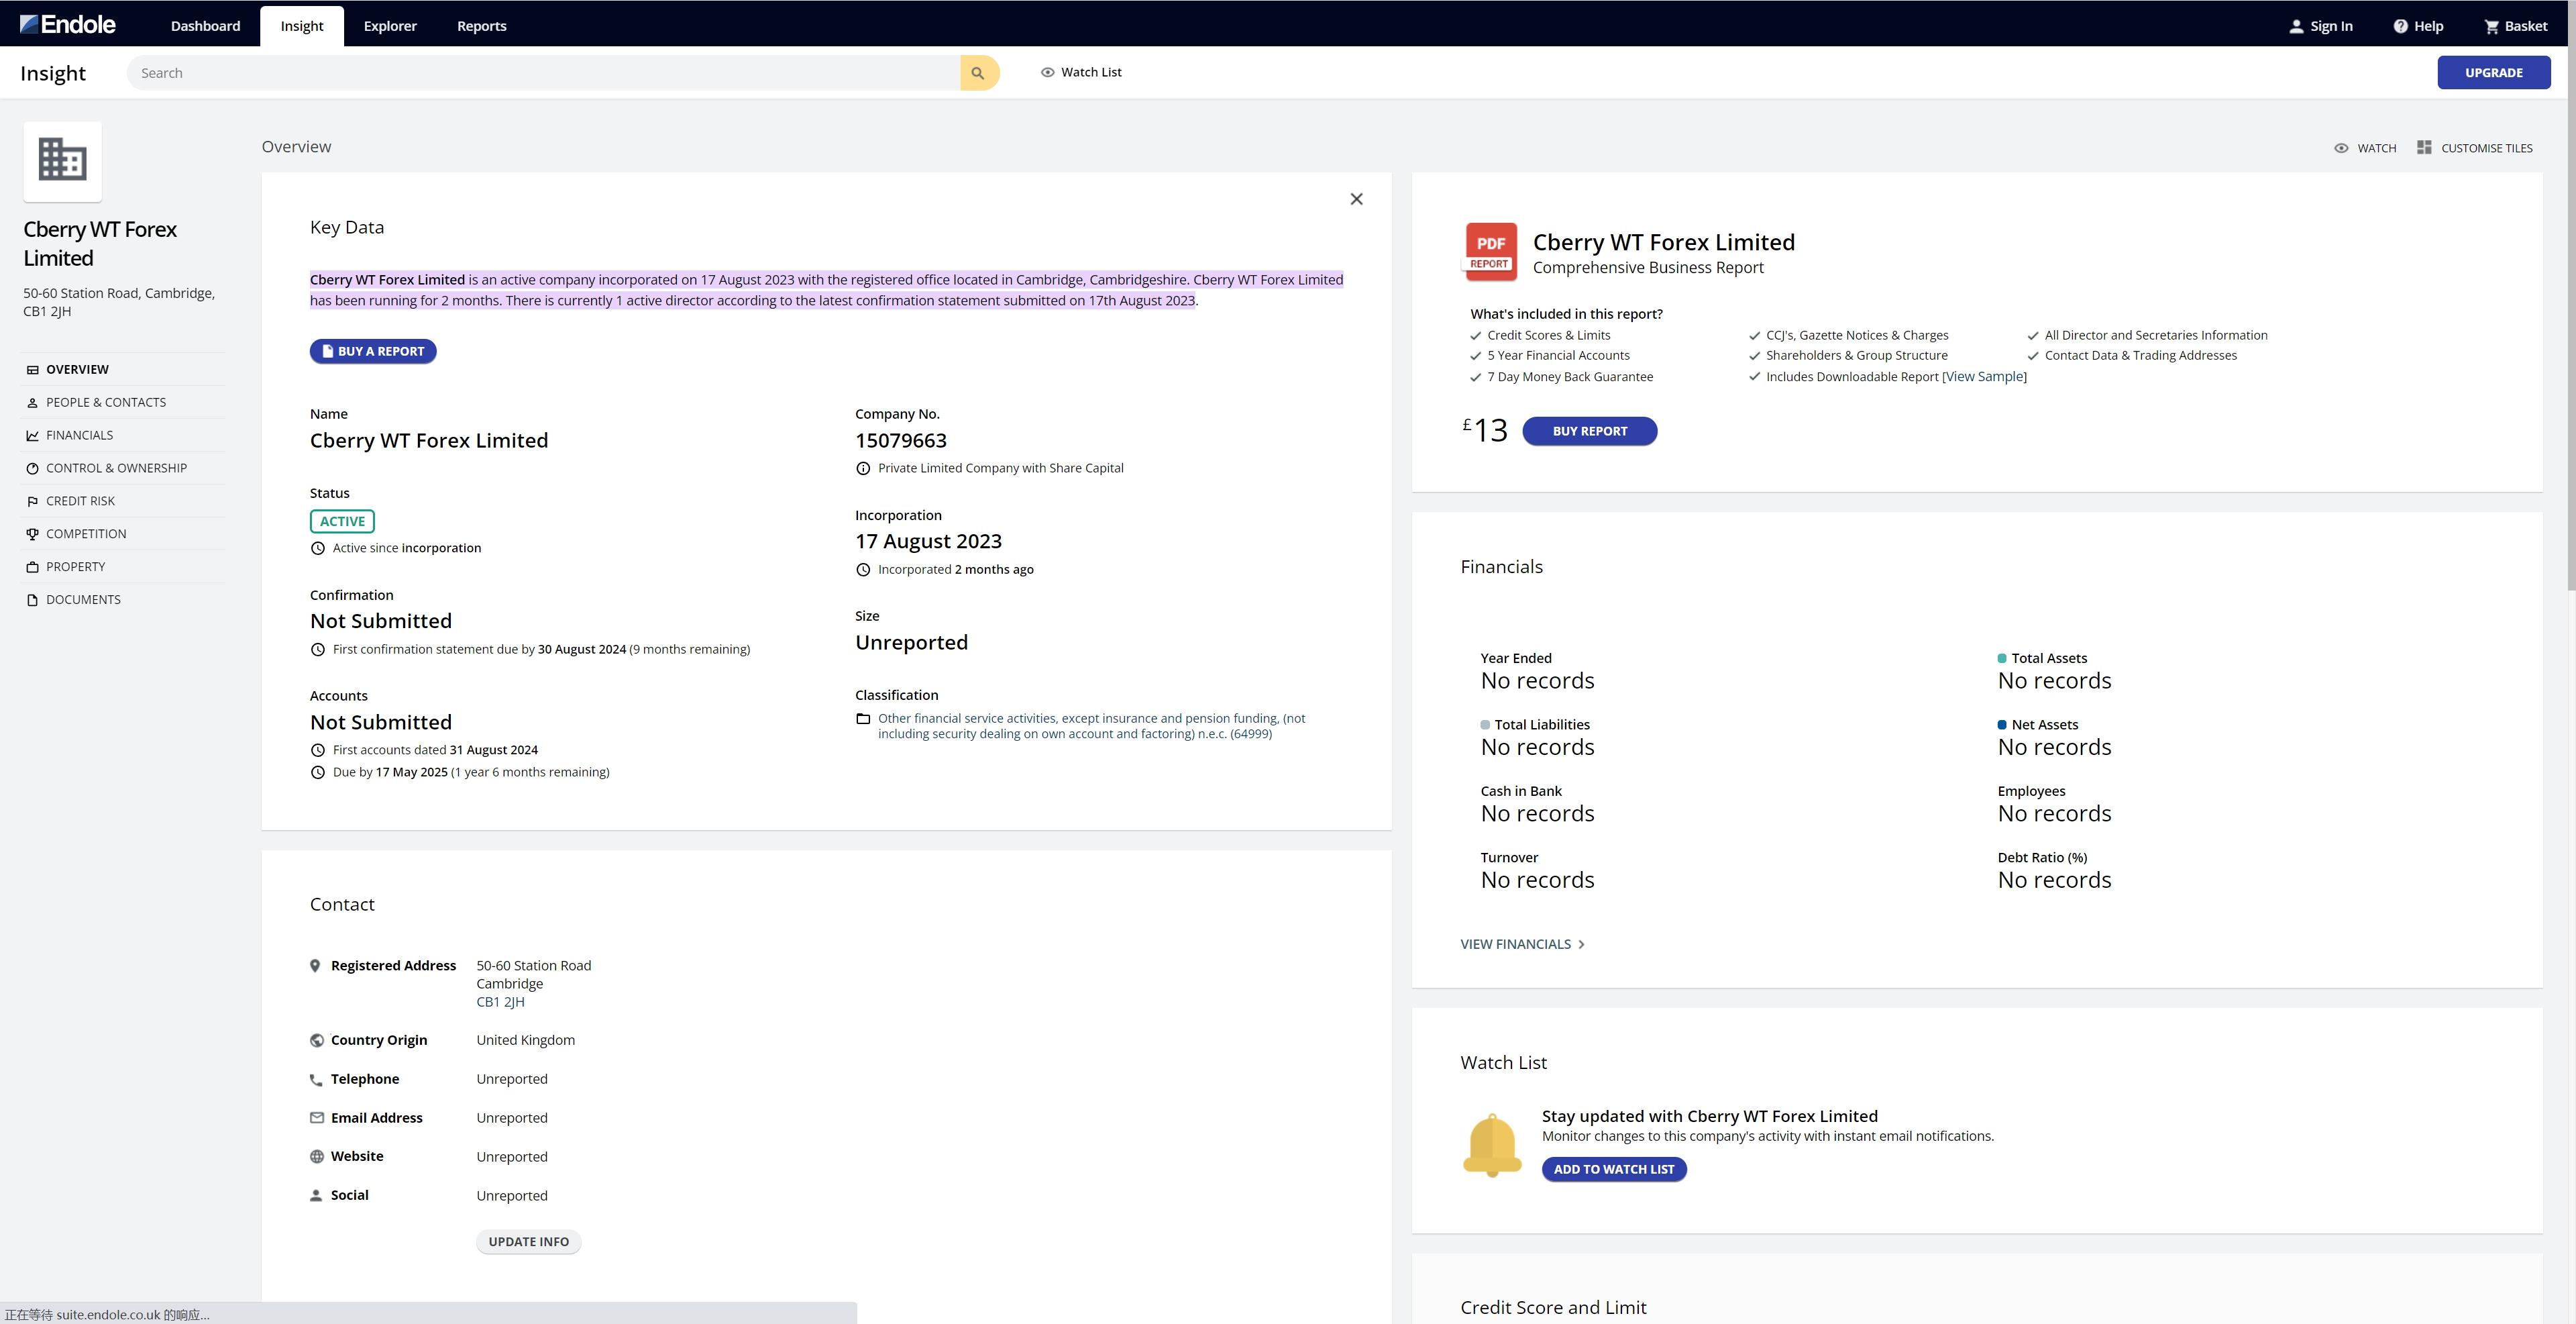This screenshot has height=1324, width=2576.
Task: Switch to the Explorer tab
Action: [x=390, y=26]
